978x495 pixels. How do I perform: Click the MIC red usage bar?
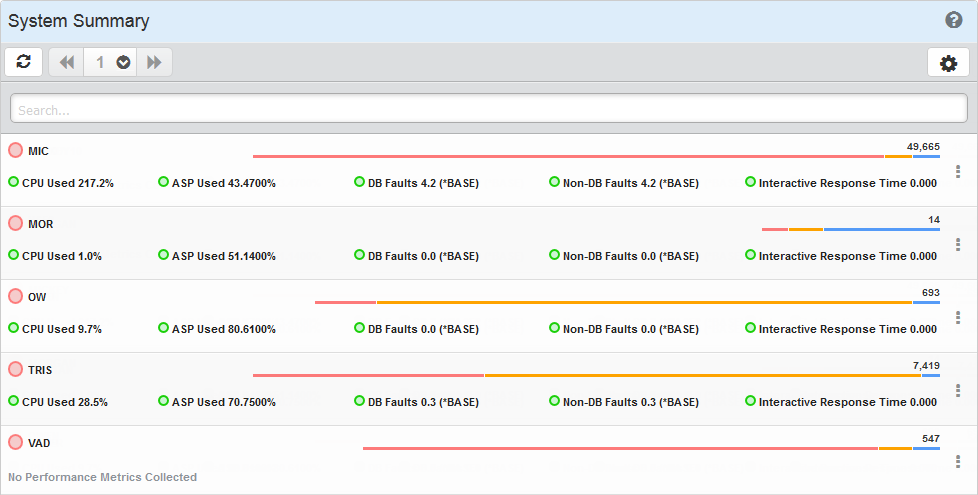click(567, 156)
